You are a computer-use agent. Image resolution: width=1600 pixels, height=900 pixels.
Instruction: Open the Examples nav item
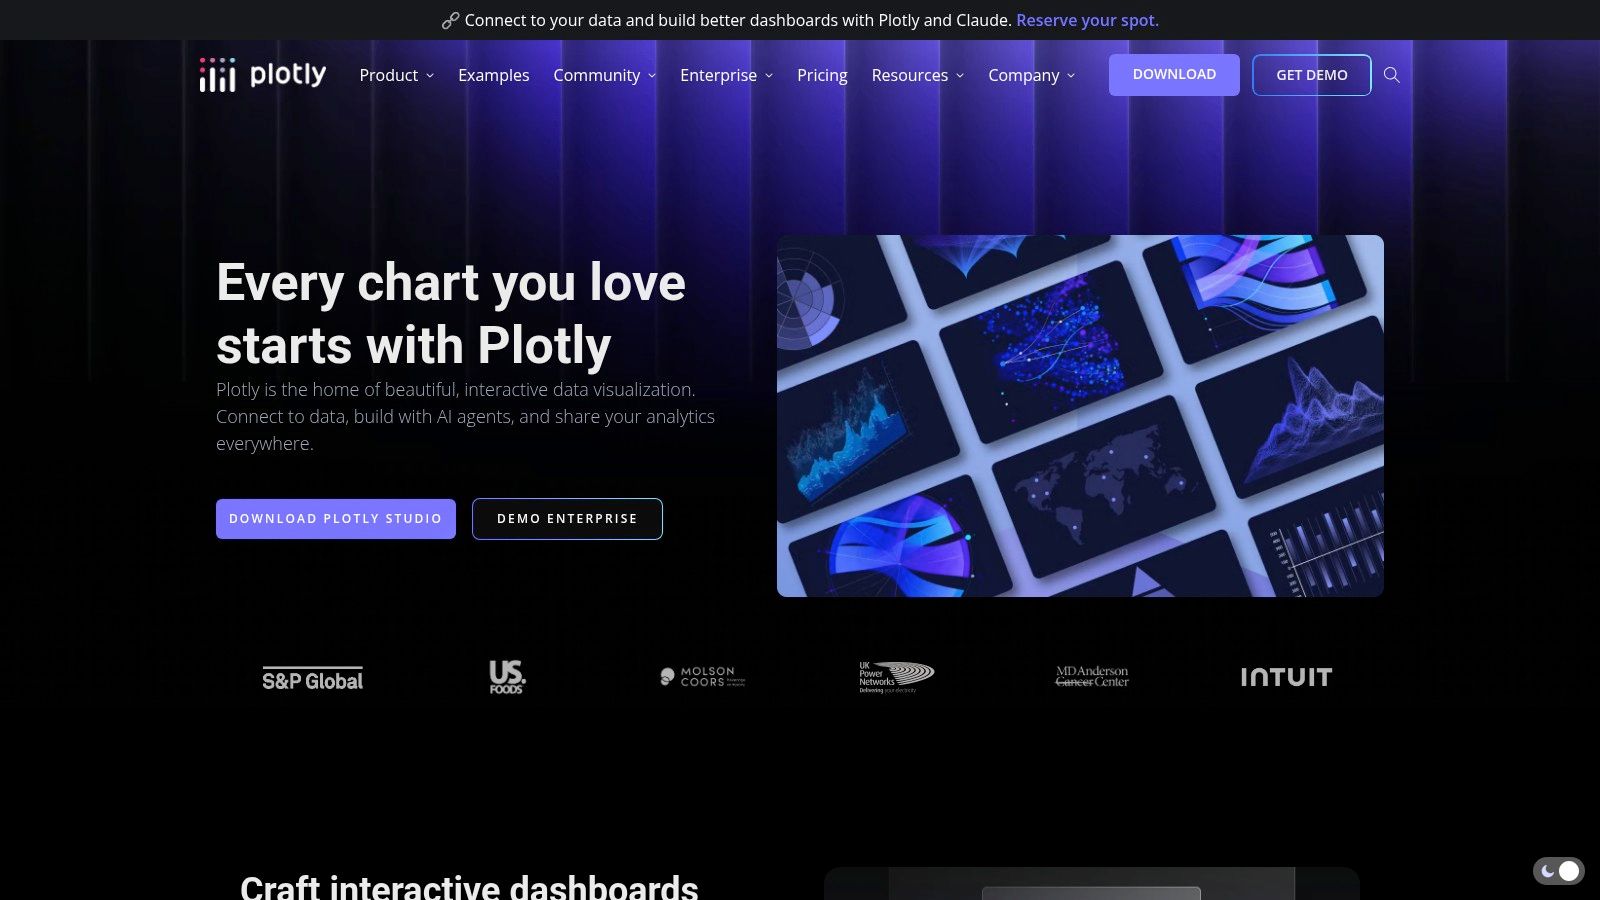pyautogui.click(x=494, y=75)
